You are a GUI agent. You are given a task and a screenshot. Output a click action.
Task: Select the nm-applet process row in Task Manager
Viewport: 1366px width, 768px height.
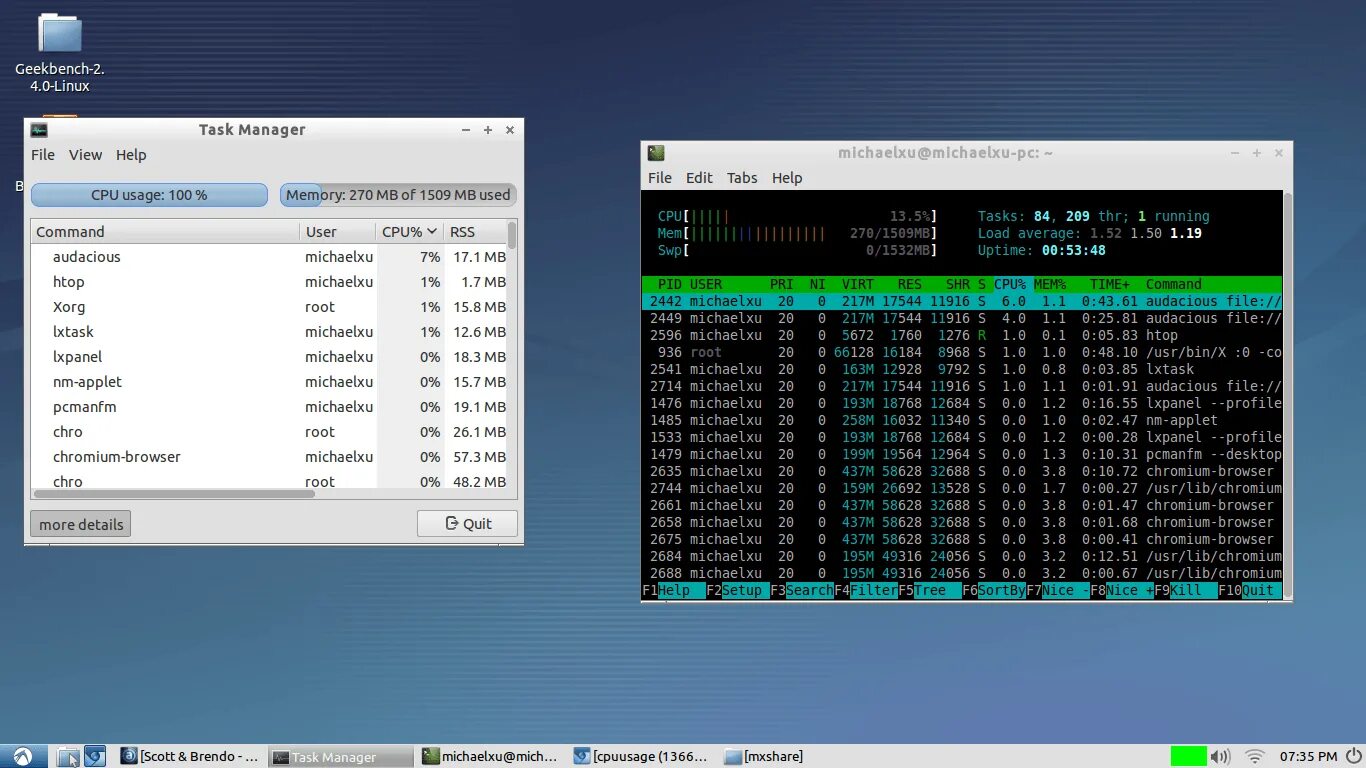coord(270,382)
